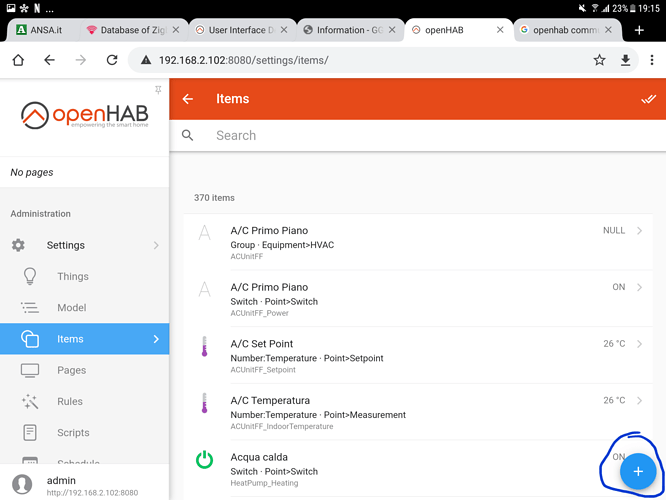Close the openhab community tab
Viewport: 666px width, 500px height.
point(608,30)
